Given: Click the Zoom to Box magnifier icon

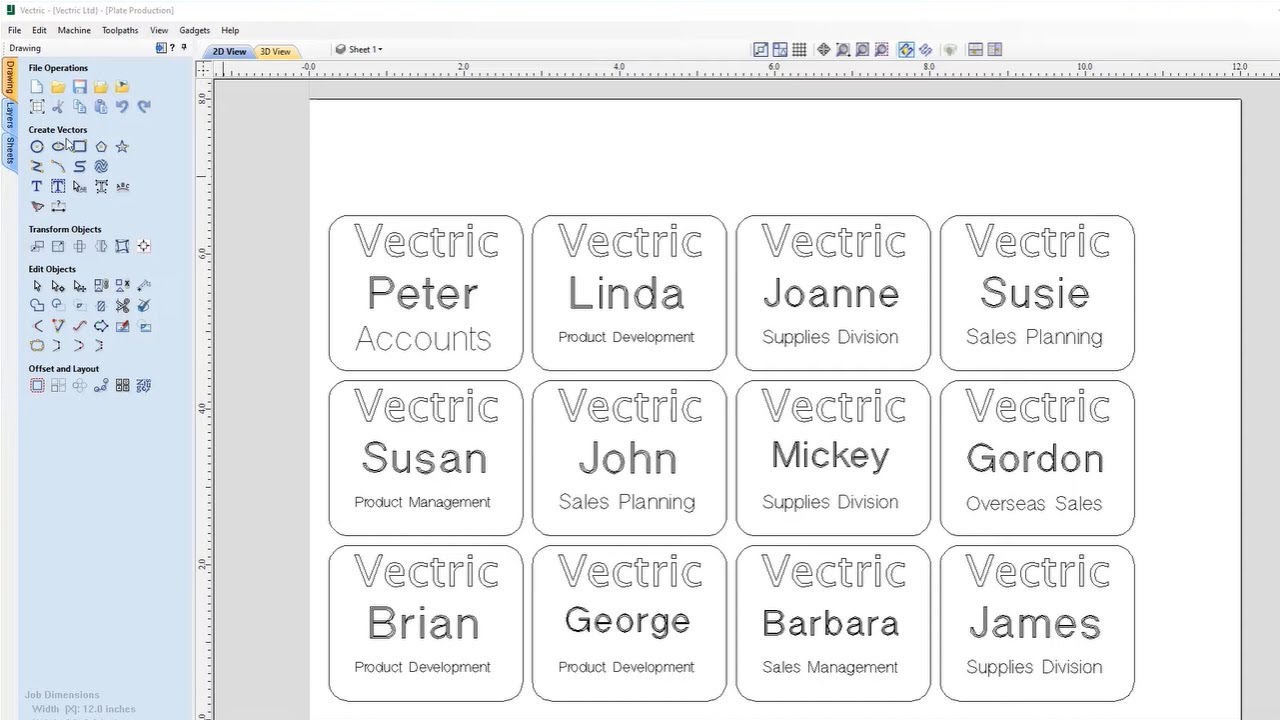Looking at the screenshot, I should pyautogui.click(x=843, y=50).
